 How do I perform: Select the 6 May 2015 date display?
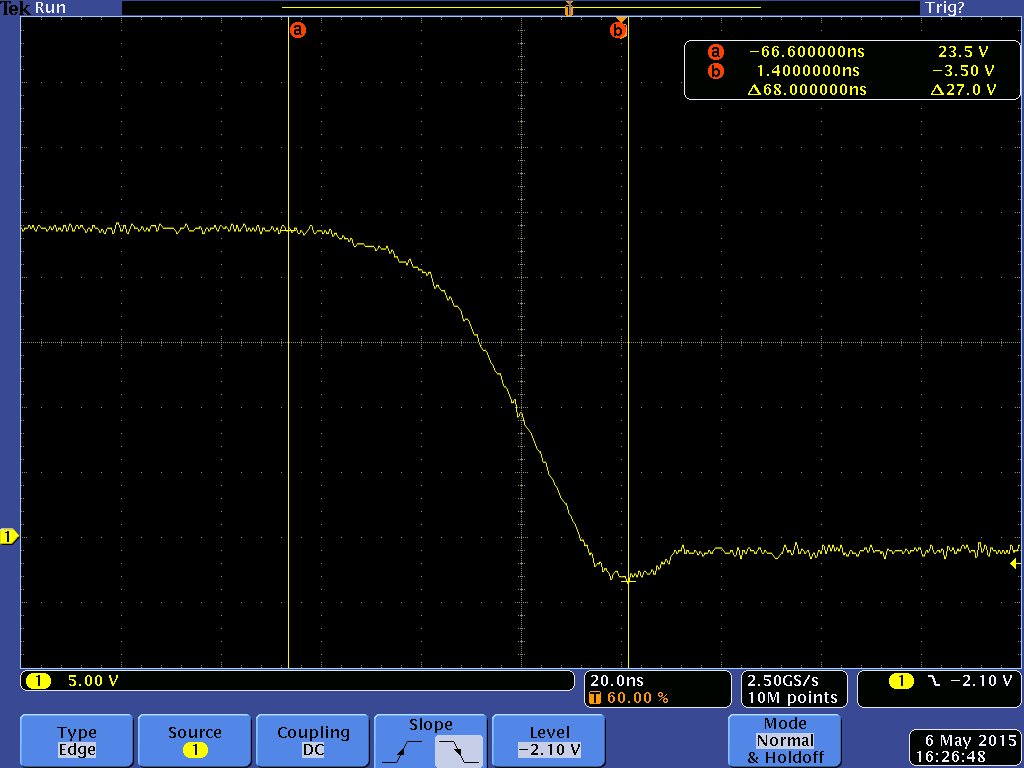click(x=970, y=741)
